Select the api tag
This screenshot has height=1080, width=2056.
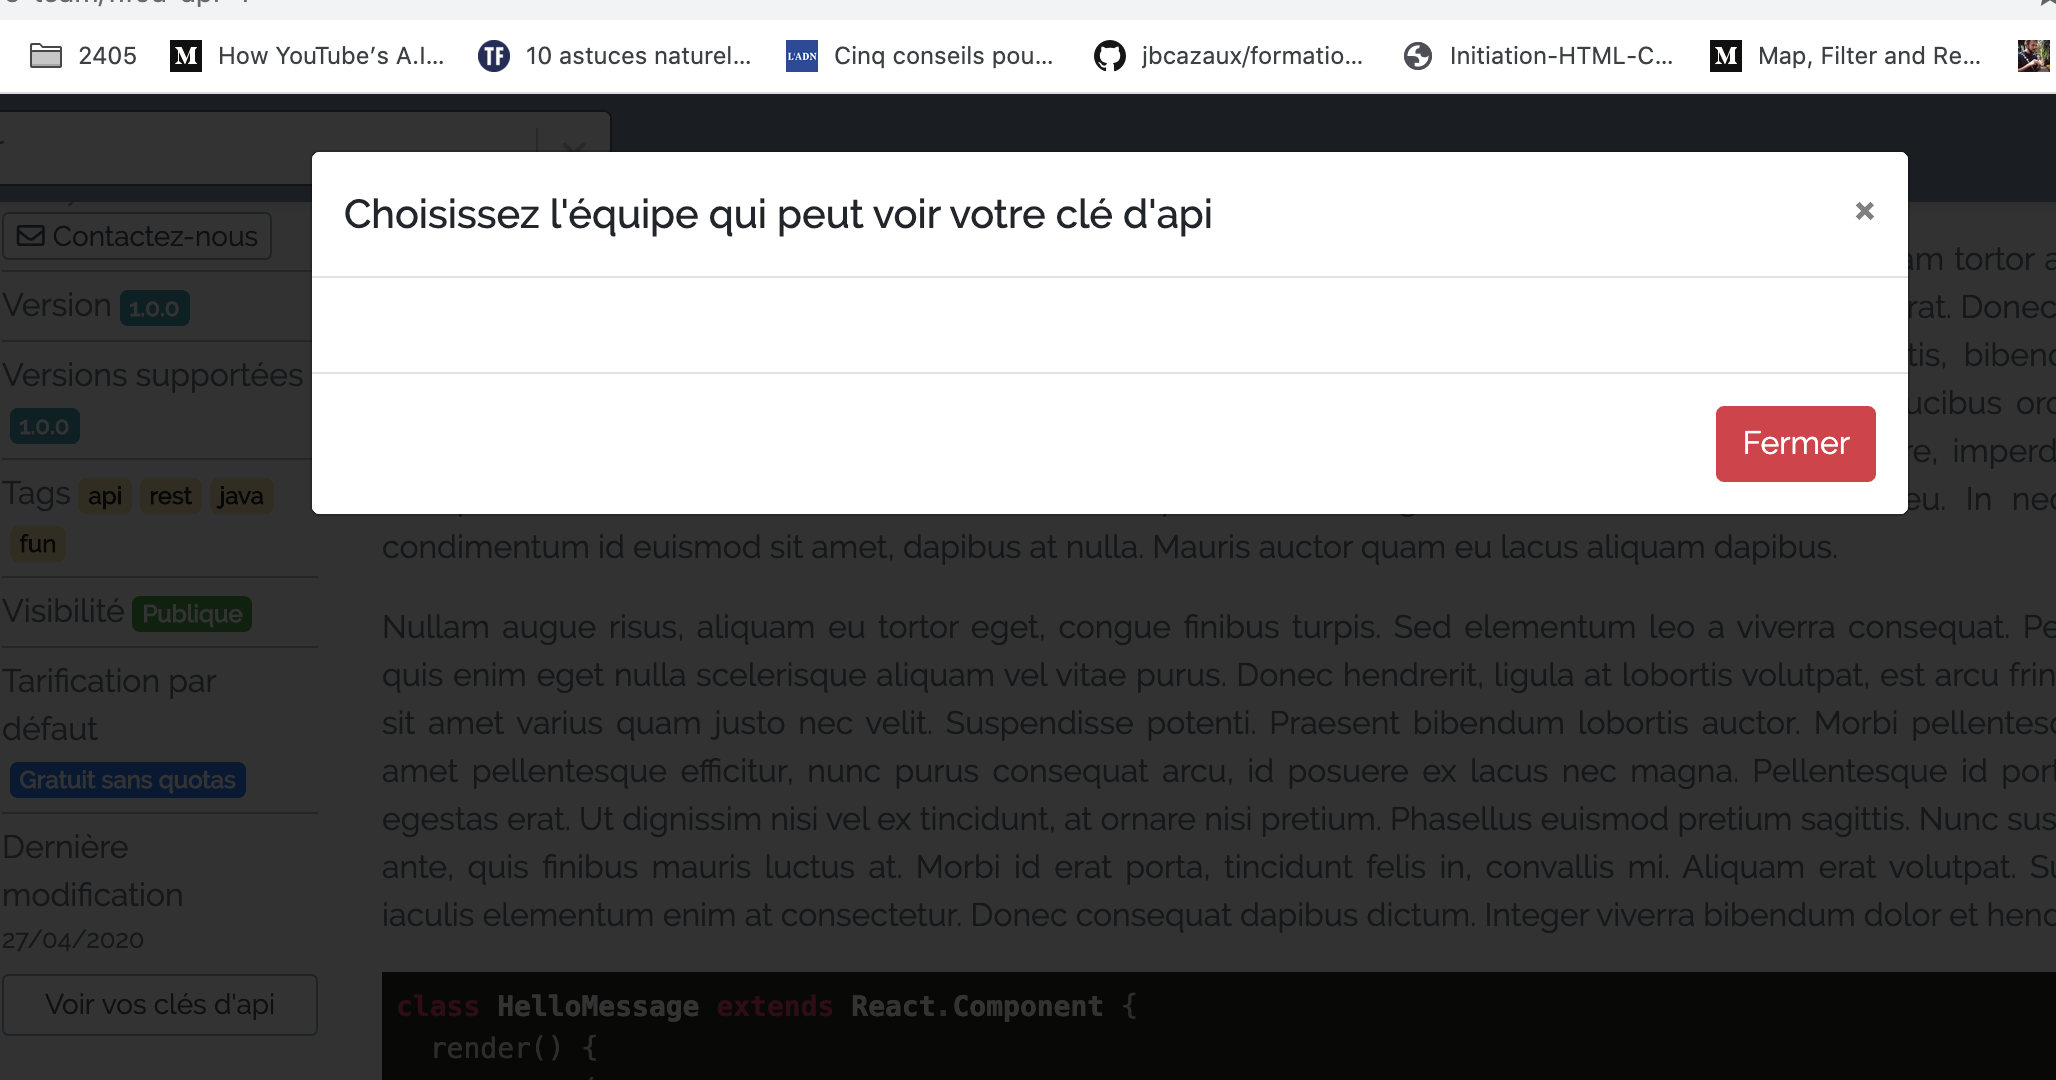pos(104,495)
